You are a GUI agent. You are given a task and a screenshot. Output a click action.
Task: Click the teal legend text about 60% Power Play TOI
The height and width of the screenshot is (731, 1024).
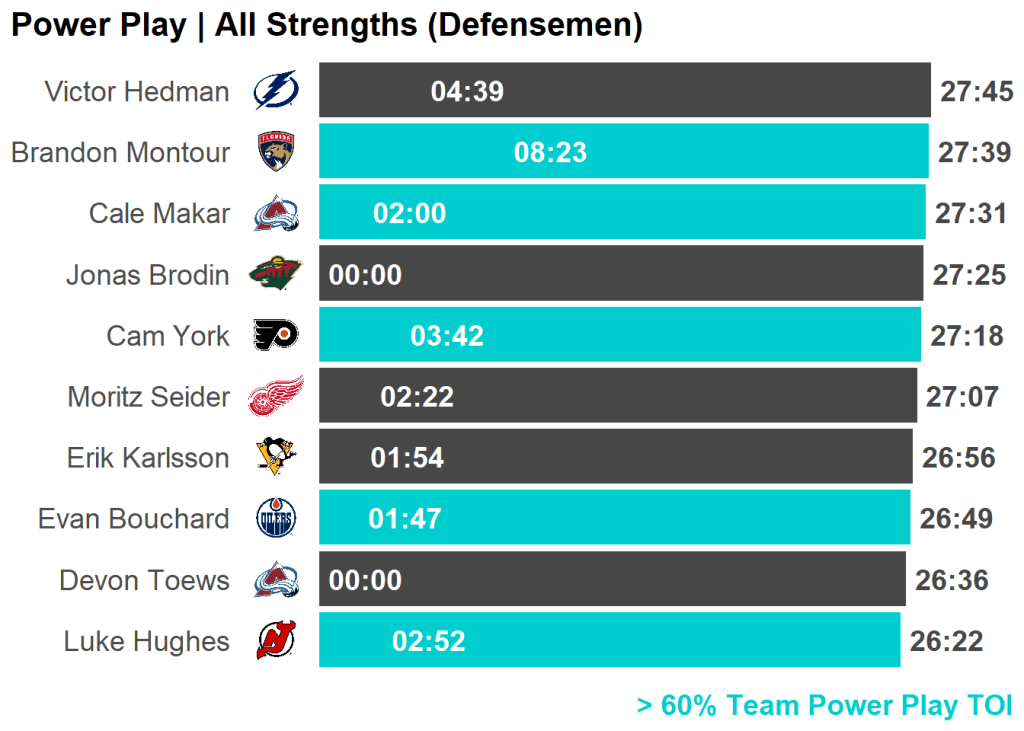click(x=824, y=705)
